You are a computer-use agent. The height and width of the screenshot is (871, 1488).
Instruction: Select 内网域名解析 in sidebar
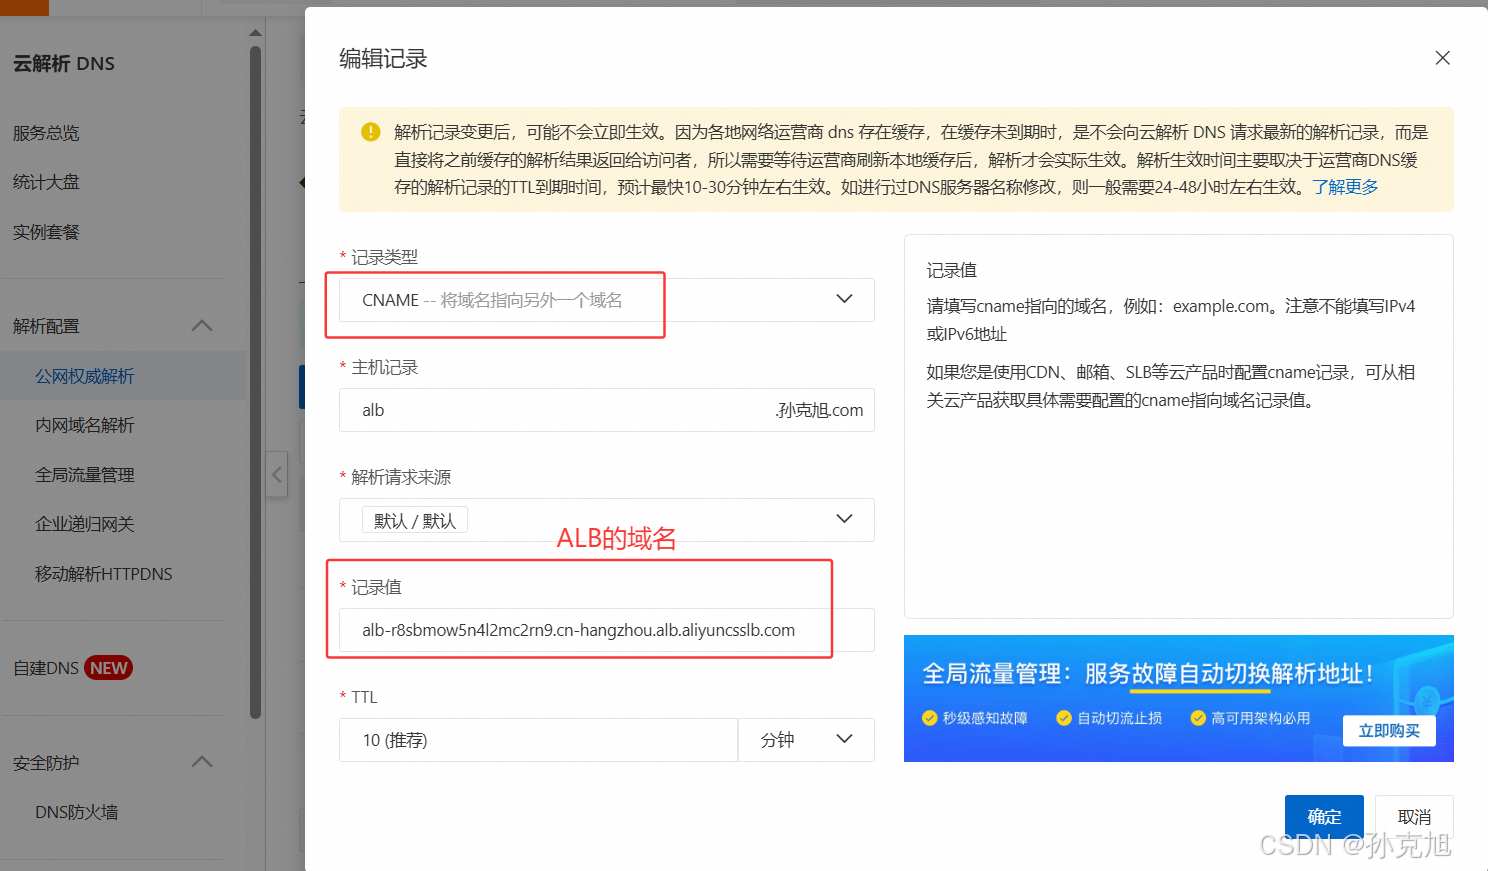(x=85, y=425)
